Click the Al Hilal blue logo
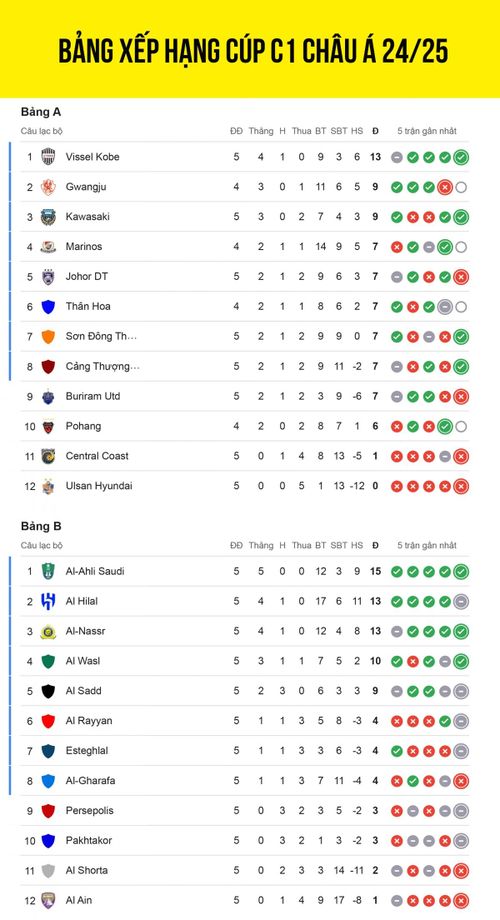The width and height of the screenshot is (500, 920). (48, 601)
